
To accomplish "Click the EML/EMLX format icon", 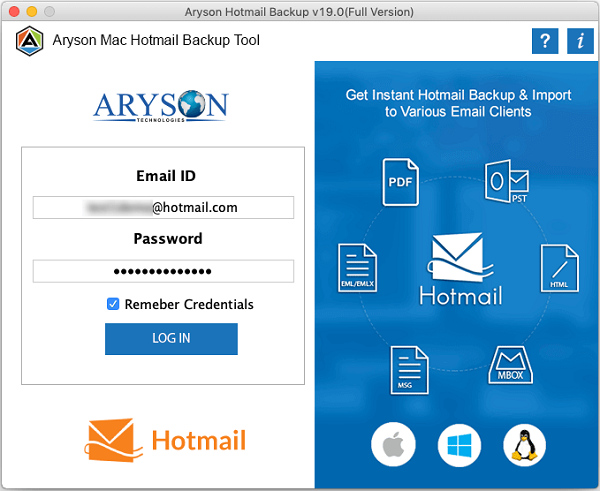I will (x=357, y=268).
